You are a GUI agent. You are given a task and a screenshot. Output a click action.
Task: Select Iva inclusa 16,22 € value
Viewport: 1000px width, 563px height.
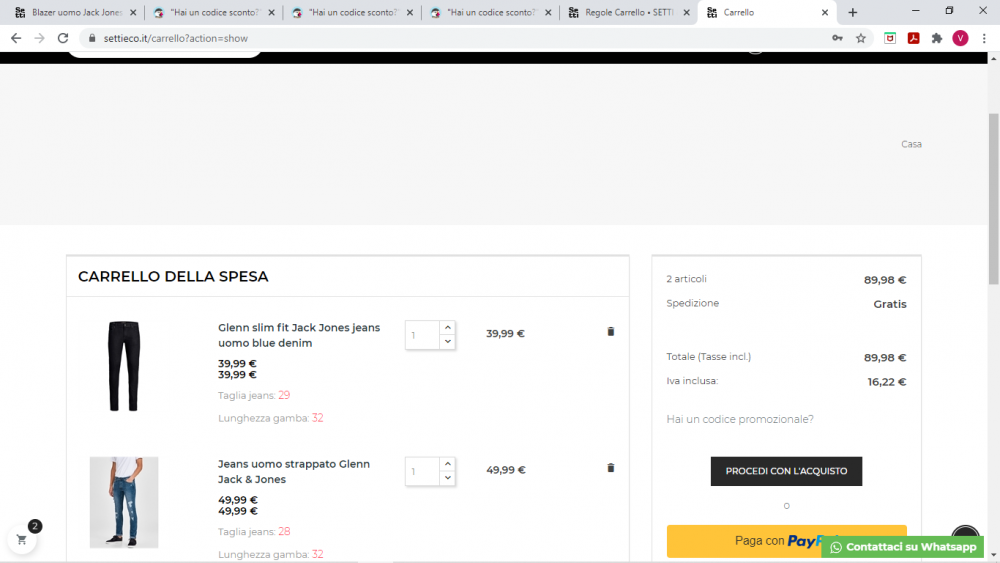coord(886,382)
